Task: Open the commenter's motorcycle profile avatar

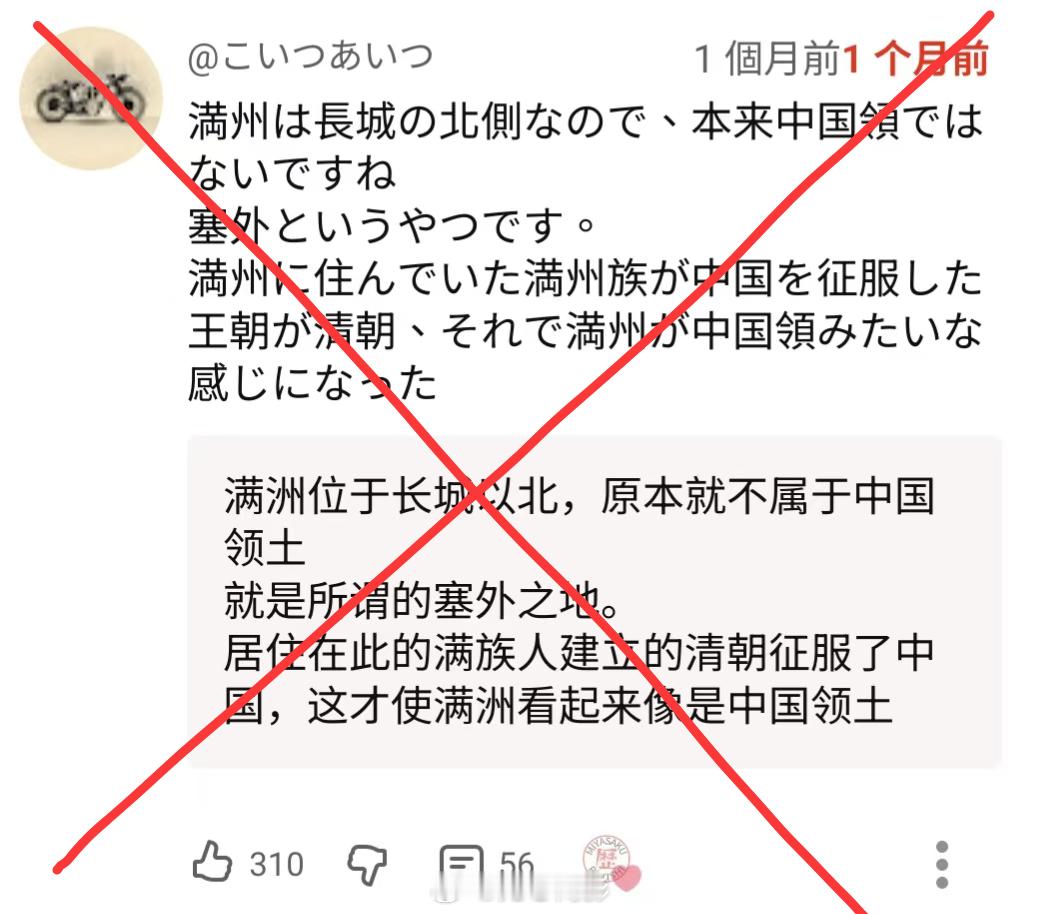Action: (91, 98)
